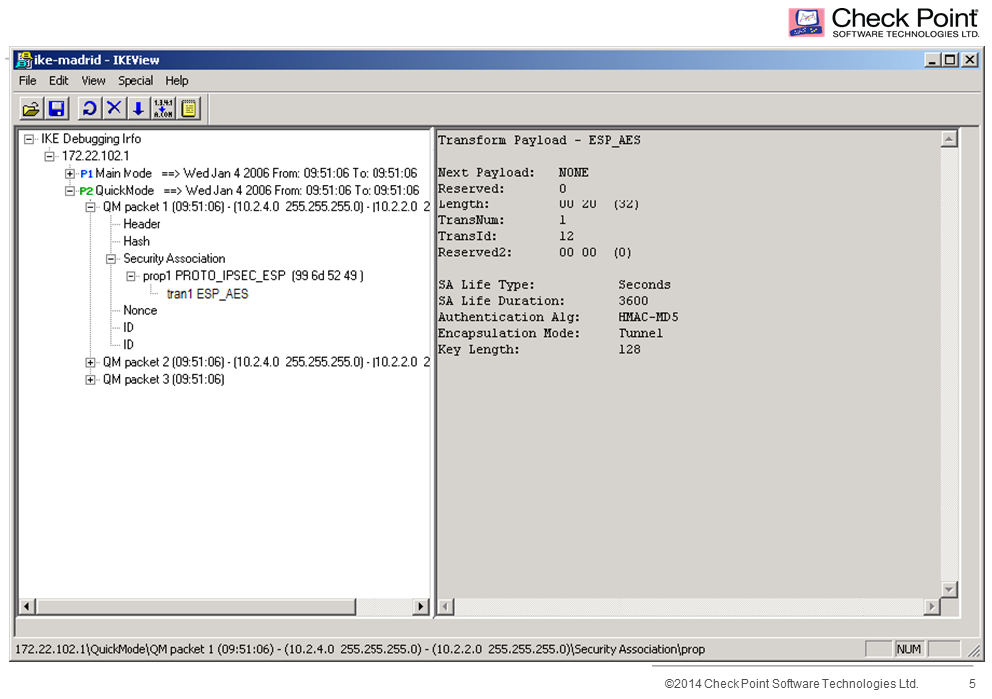This screenshot has height=699, width=992.
Task: Open the View menu
Action: pos(93,81)
